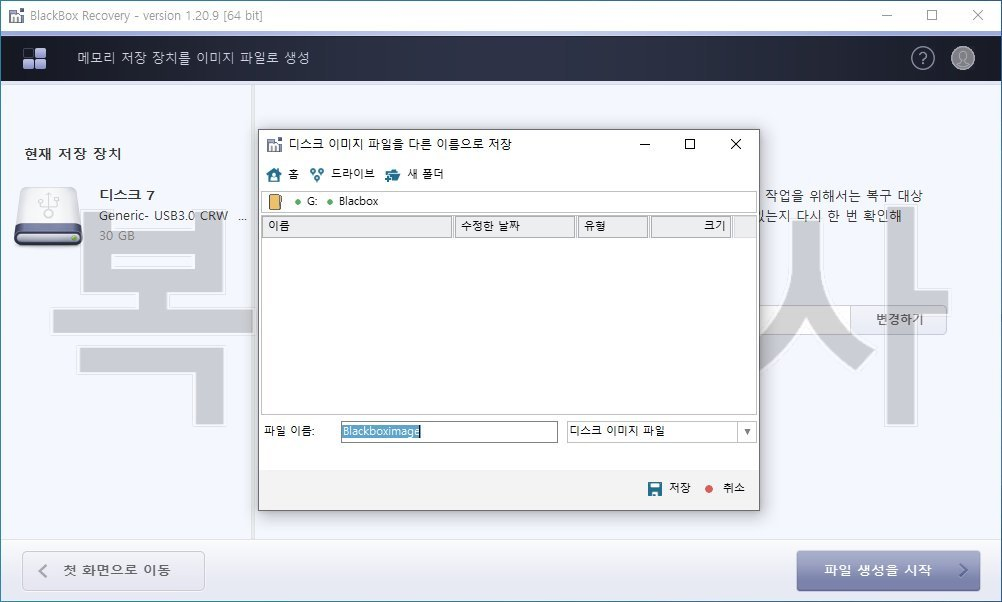The height and width of the screenshot is (602, 1002).
Task: Start file creation (파일 생성을 시작)
Action: tap(888, 571)
